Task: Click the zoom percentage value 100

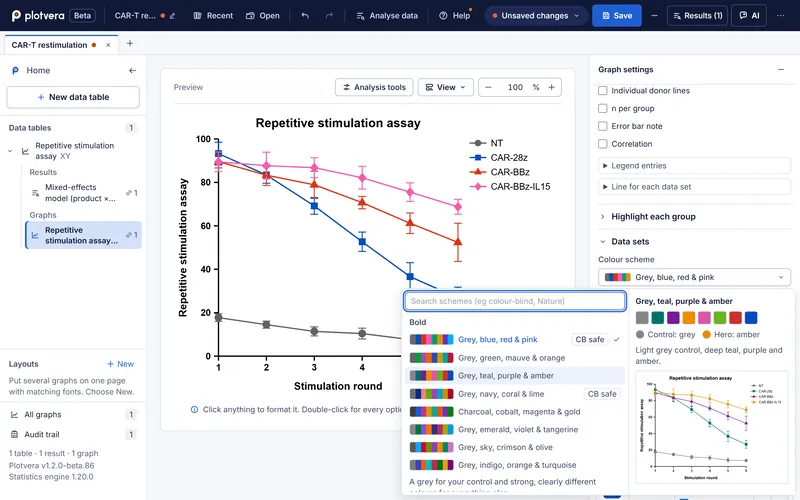Action: (x=515, y=87)
